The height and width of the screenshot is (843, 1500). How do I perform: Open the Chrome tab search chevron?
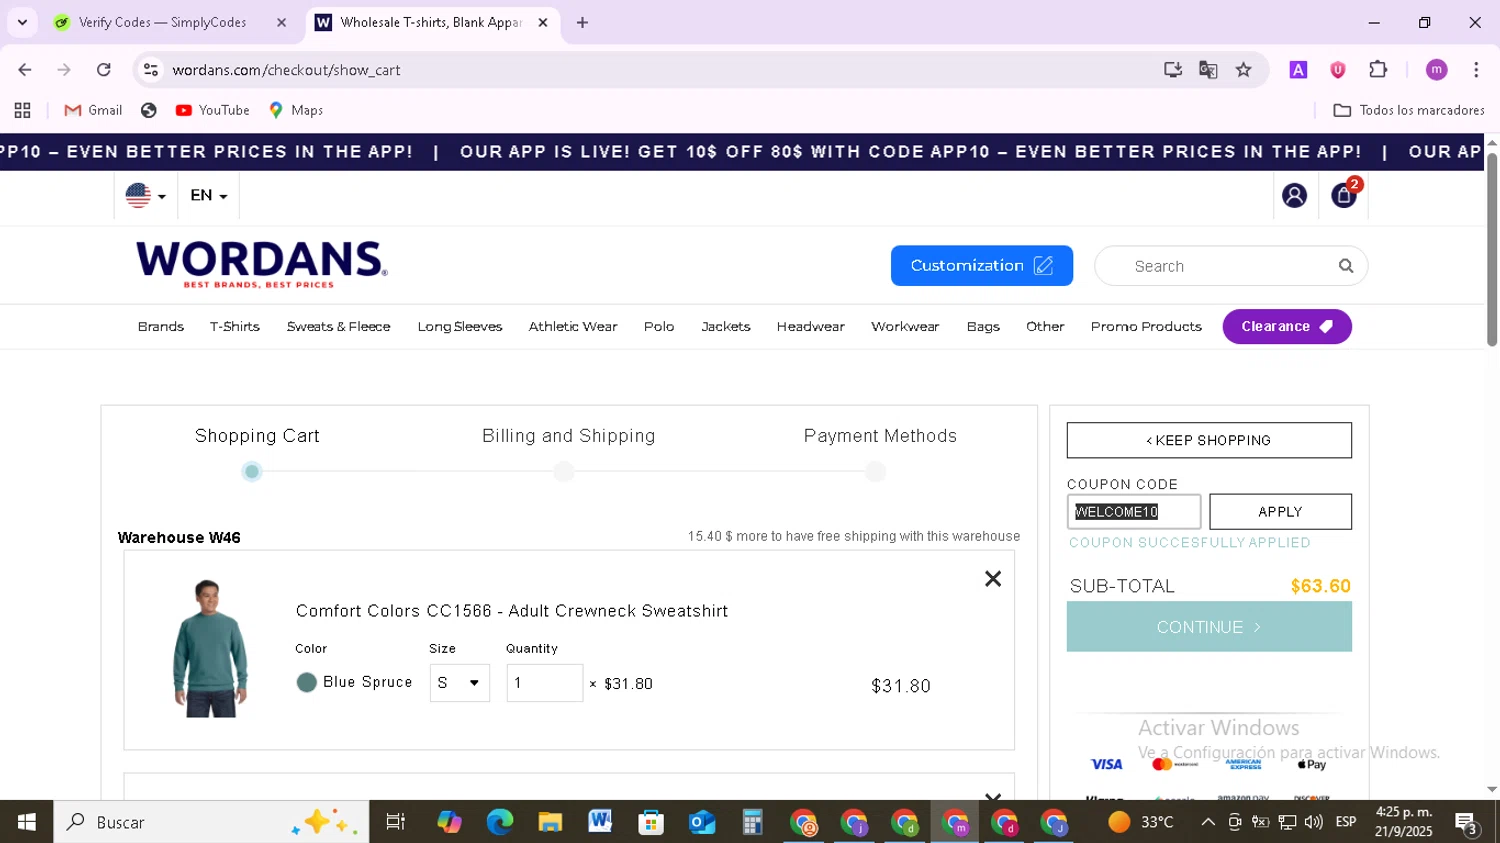(22, 22)
